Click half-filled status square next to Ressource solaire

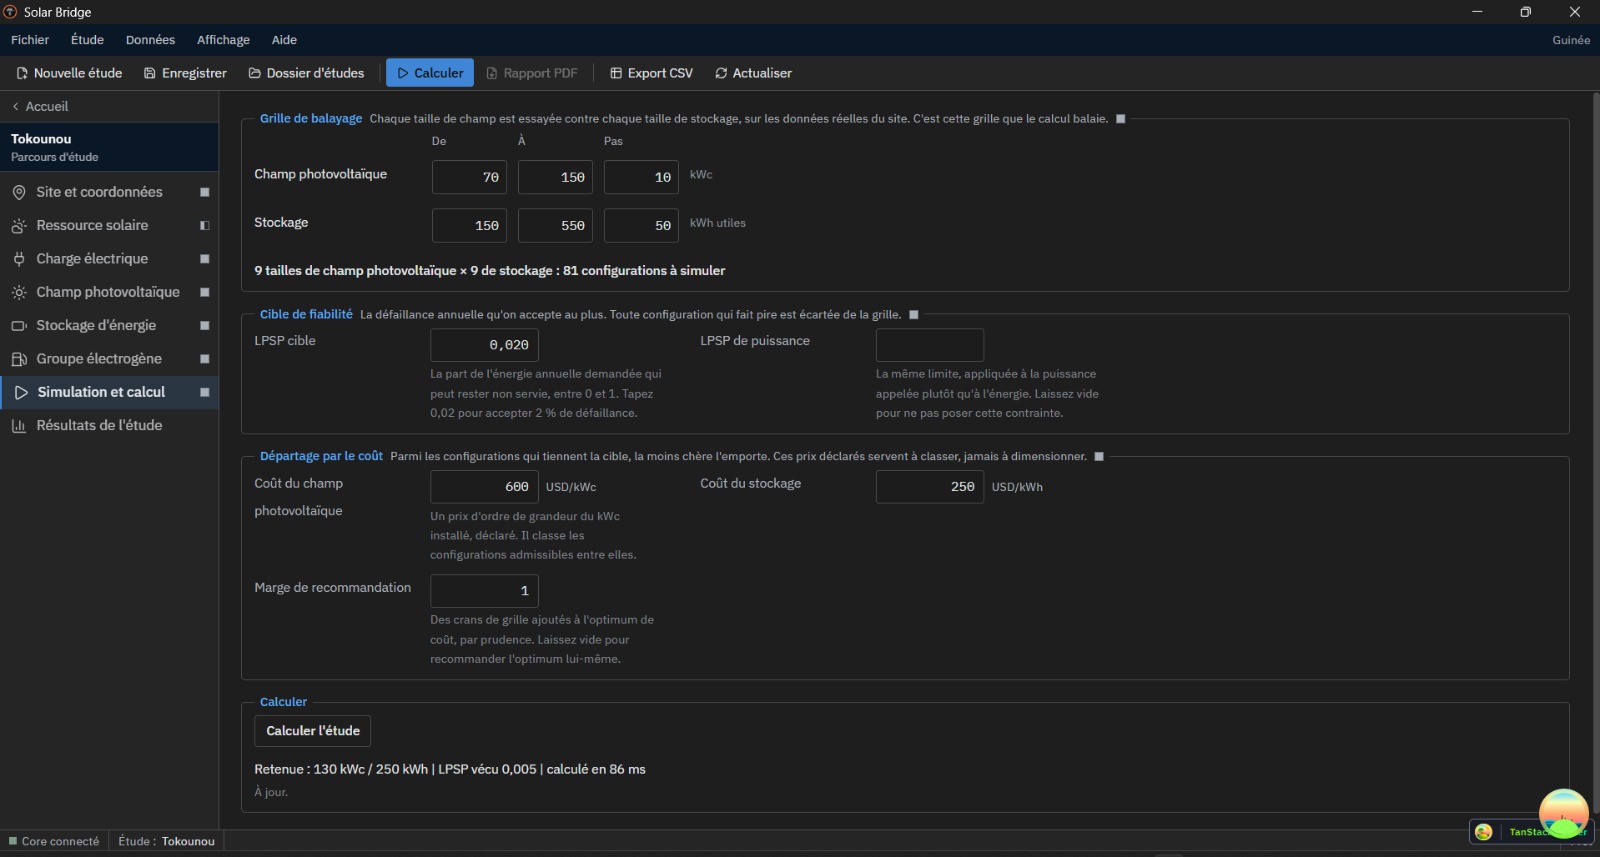204,225
